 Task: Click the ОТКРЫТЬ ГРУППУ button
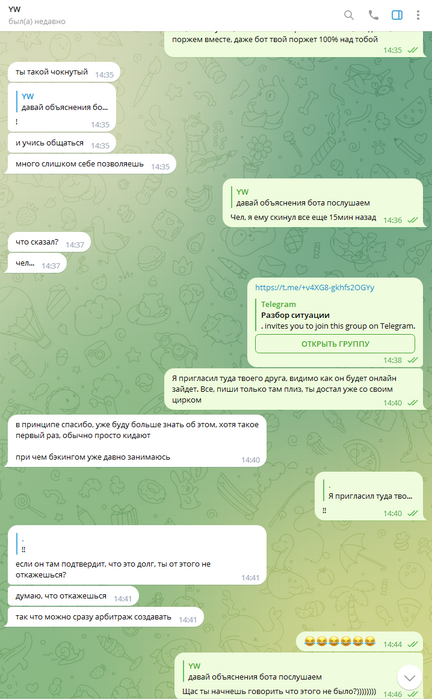(335, 344)
